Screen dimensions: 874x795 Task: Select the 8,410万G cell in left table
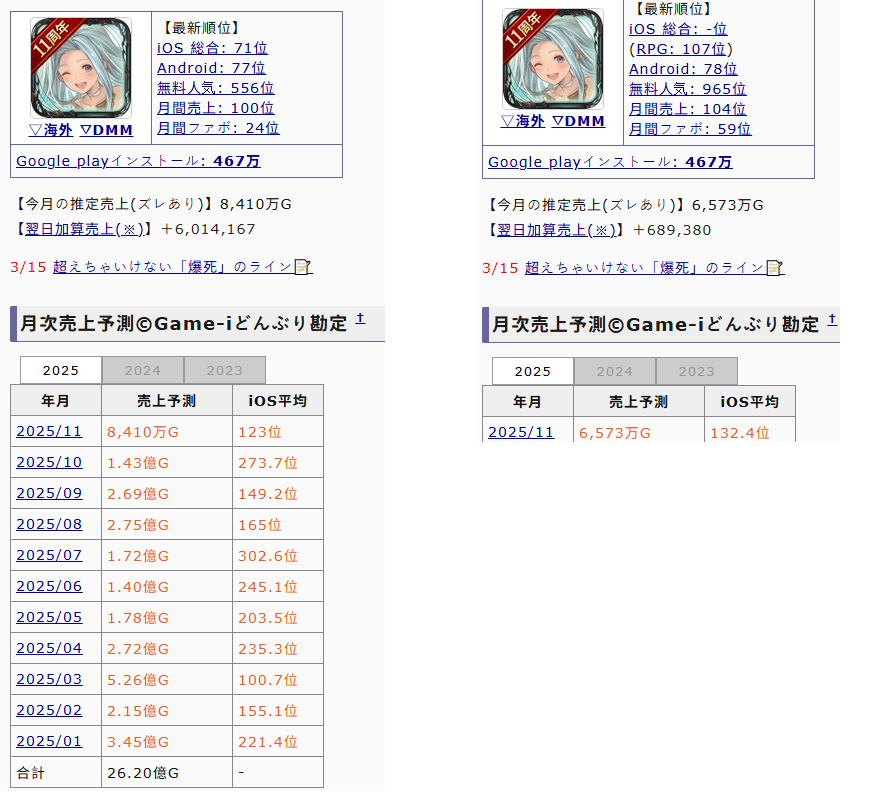coord(167,432)
